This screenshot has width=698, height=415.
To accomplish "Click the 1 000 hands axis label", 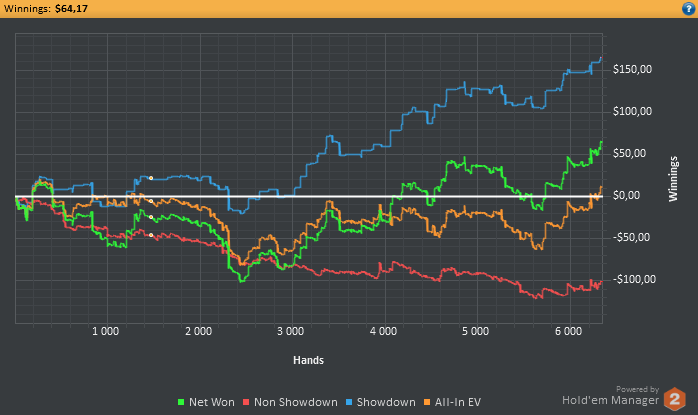I will (106, 331).
